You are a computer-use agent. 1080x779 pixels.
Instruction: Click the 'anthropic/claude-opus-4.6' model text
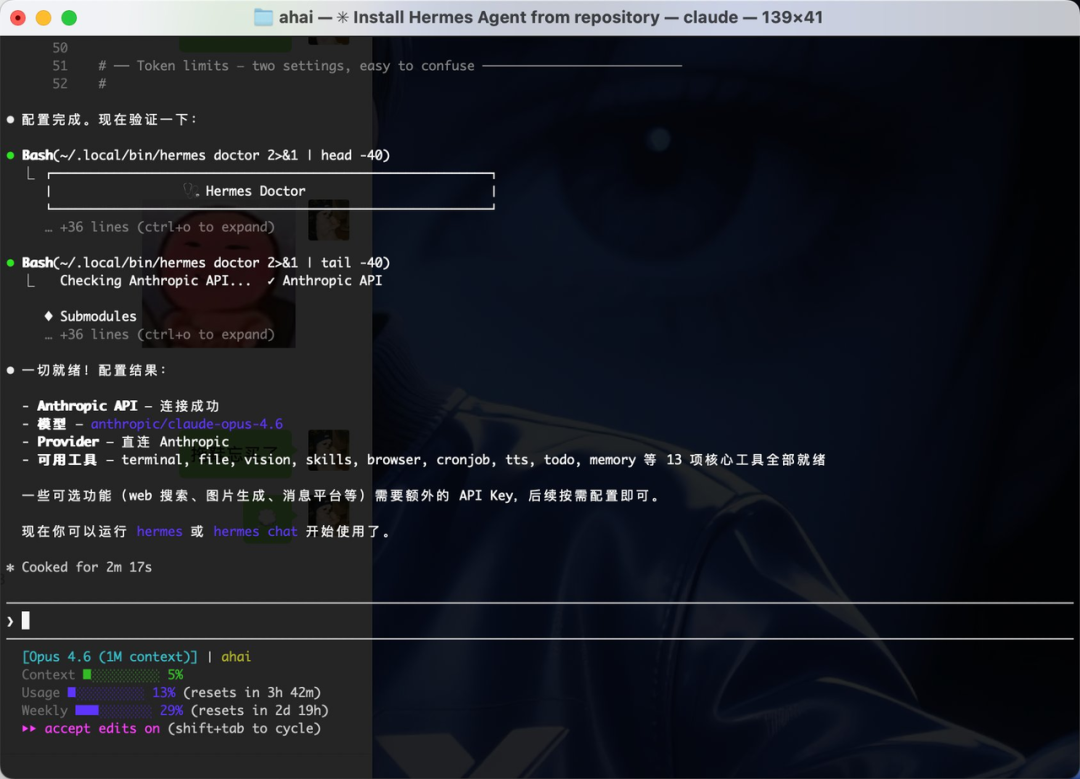pos(187,424)
